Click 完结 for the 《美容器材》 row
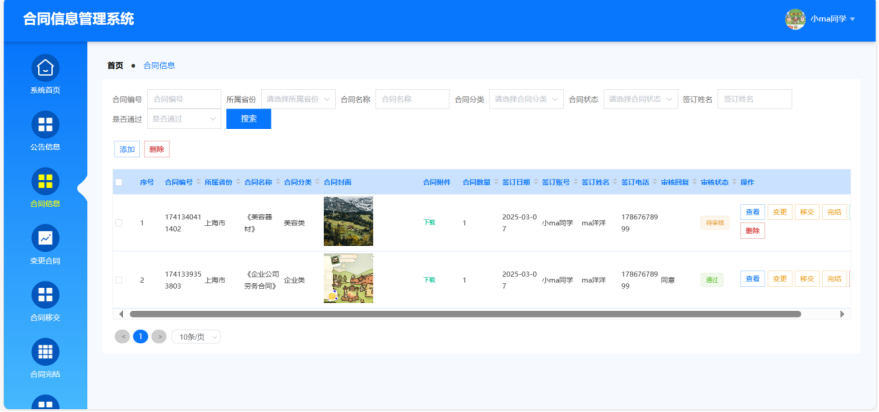Viewport: 879px width, 412px height. click(834, 212)
